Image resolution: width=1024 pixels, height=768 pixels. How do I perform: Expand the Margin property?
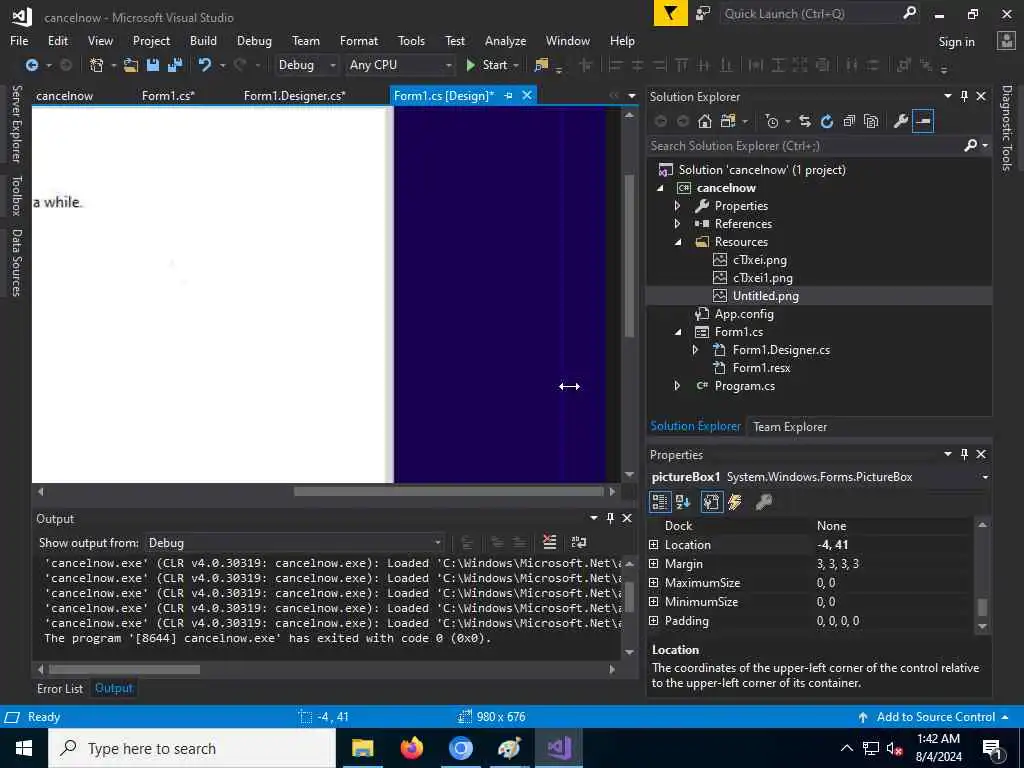coord(654,564)
